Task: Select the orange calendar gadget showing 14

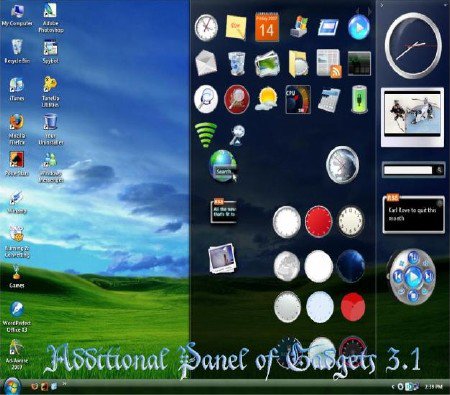Action: 267,27
